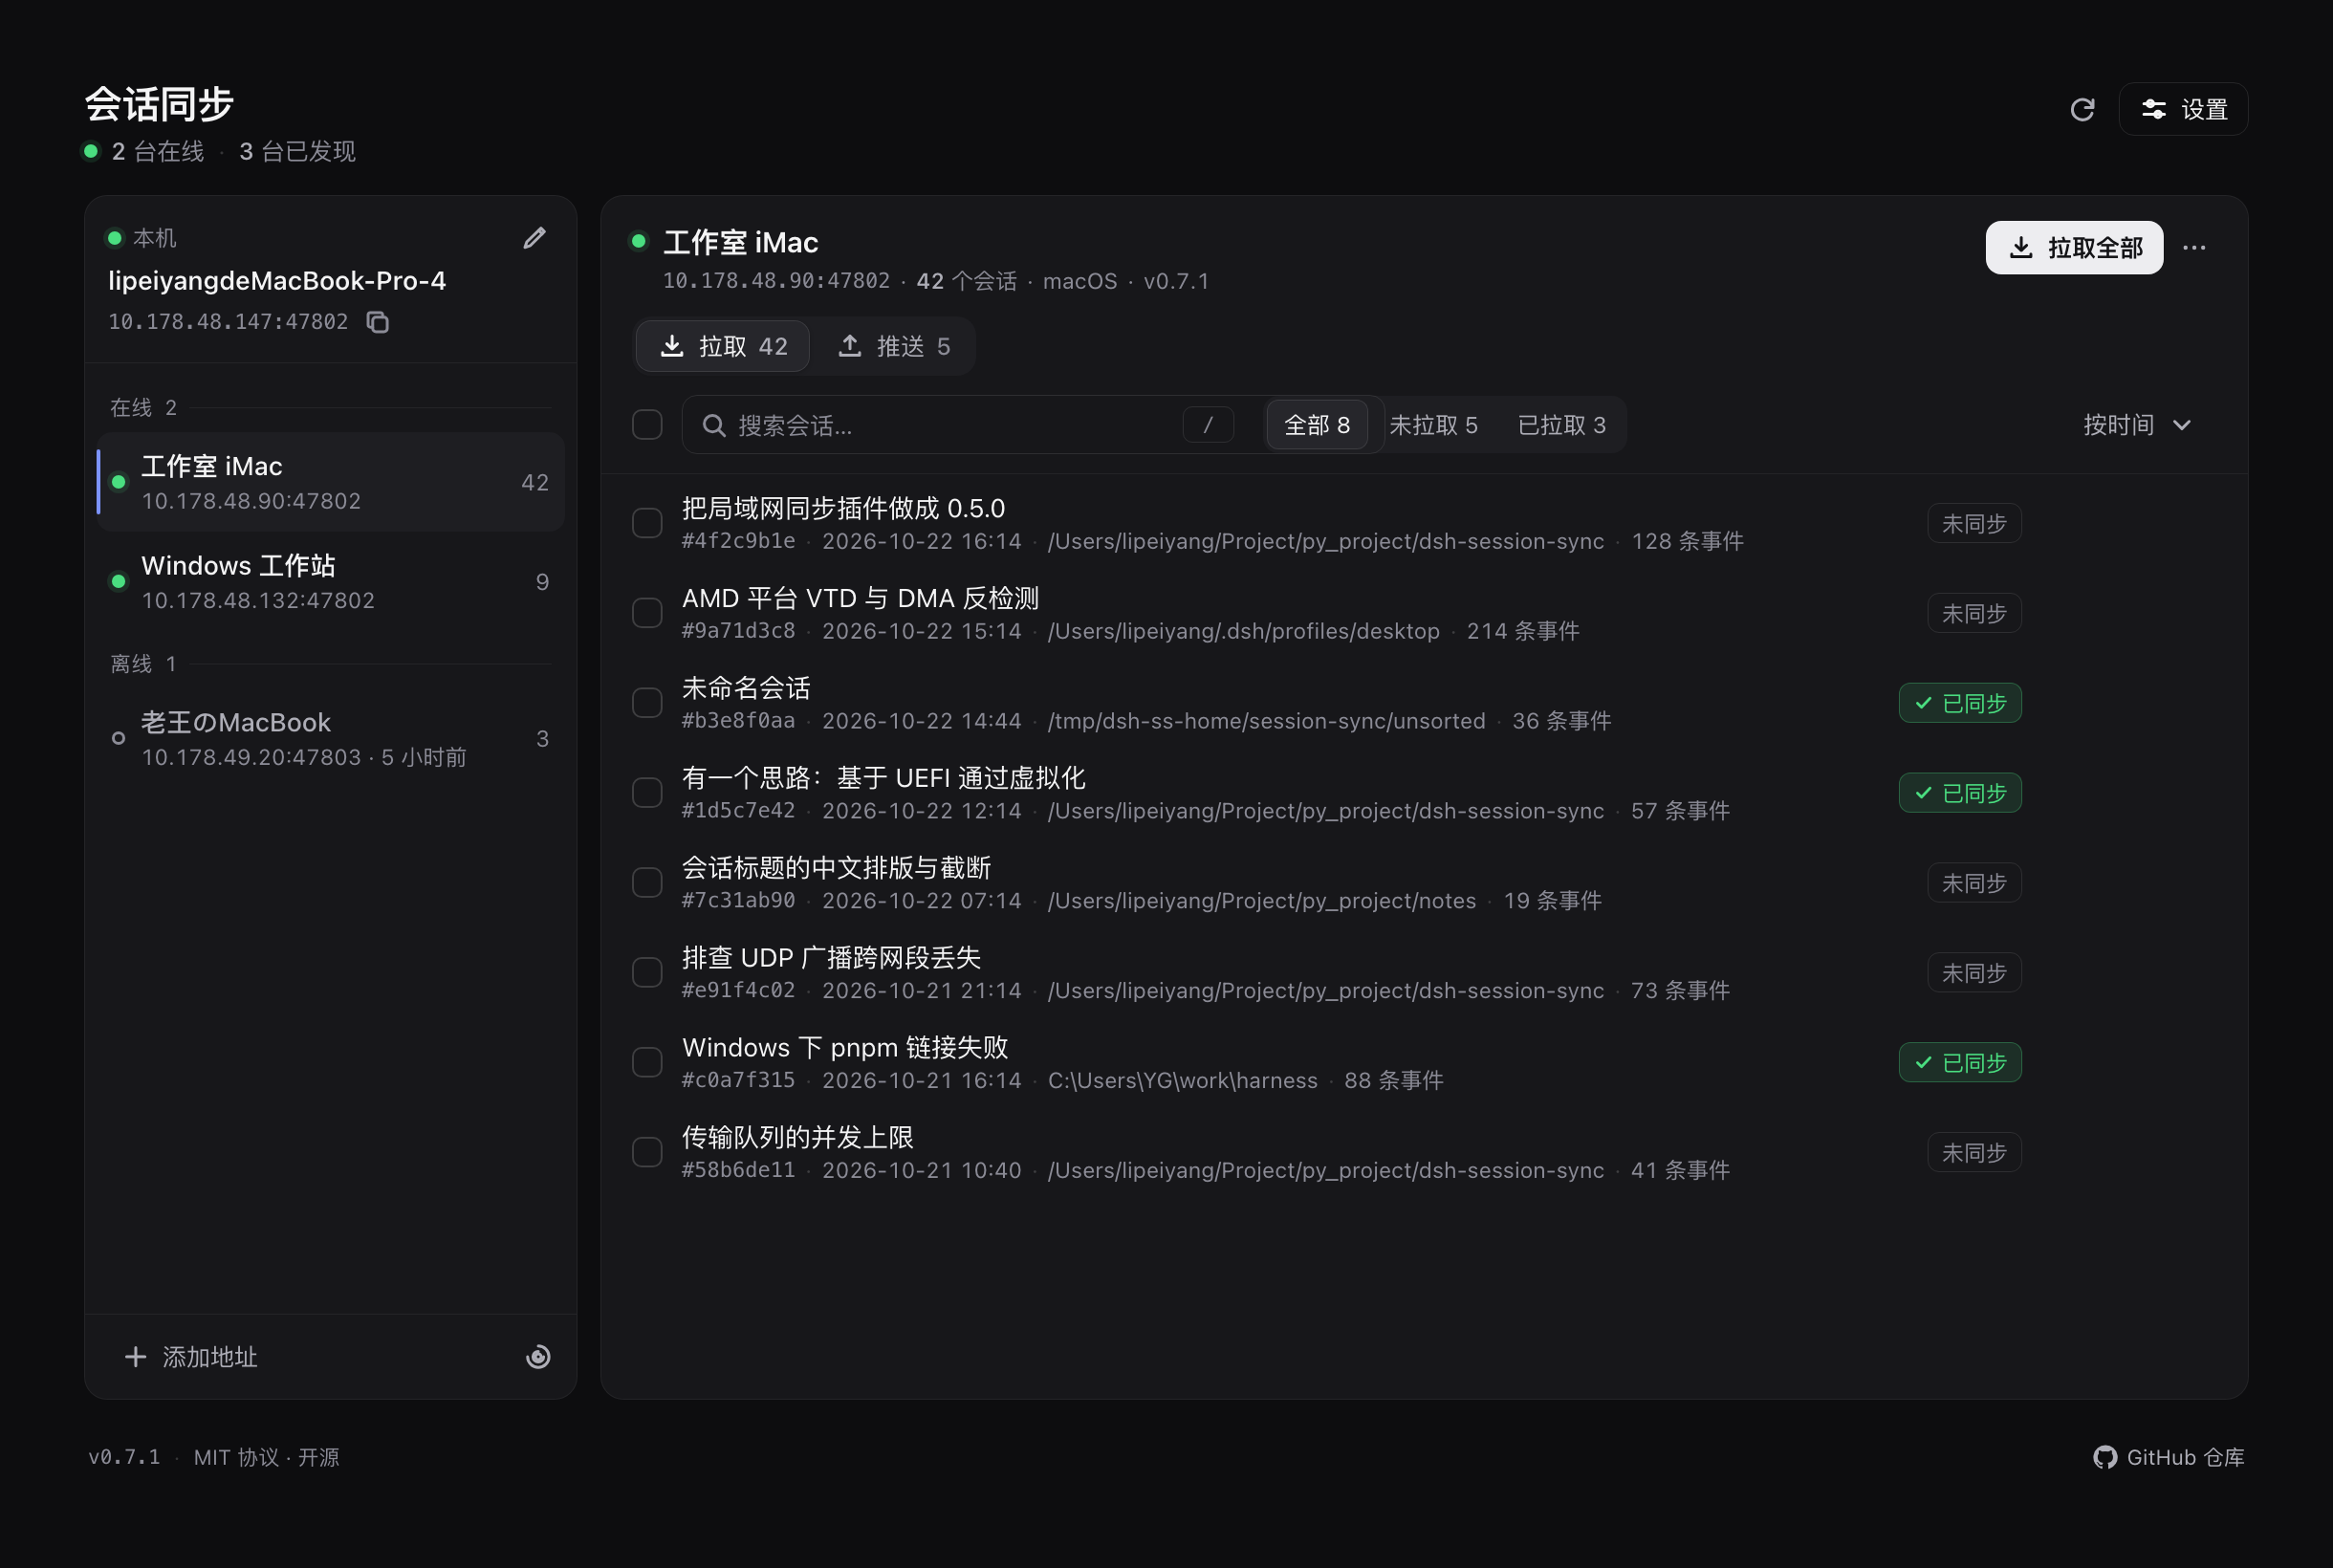Open the 设置 settings button
2333x1568 pixels.
pos(2183,109)
